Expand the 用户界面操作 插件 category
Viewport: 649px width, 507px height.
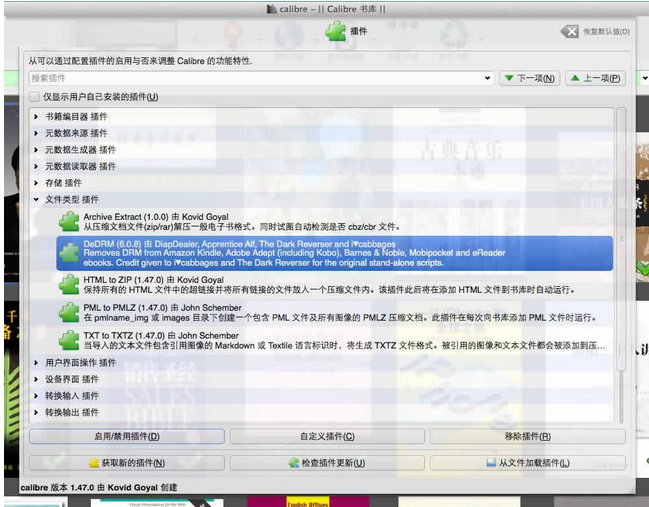[x=36, y=363]
